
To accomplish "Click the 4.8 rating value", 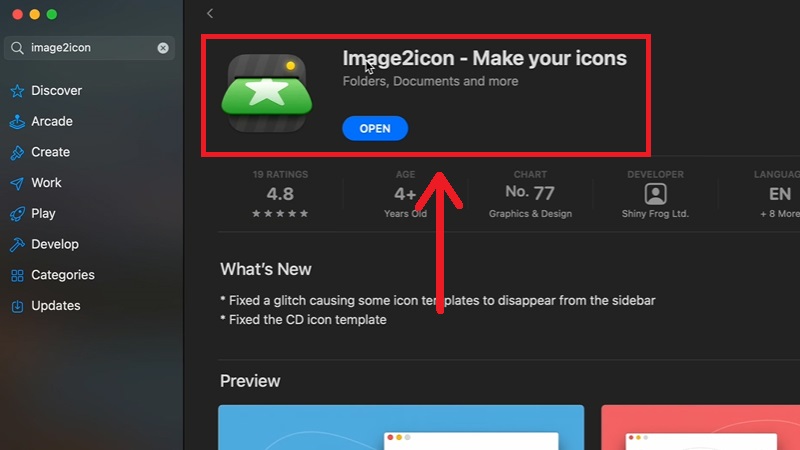I will [280, 194].
